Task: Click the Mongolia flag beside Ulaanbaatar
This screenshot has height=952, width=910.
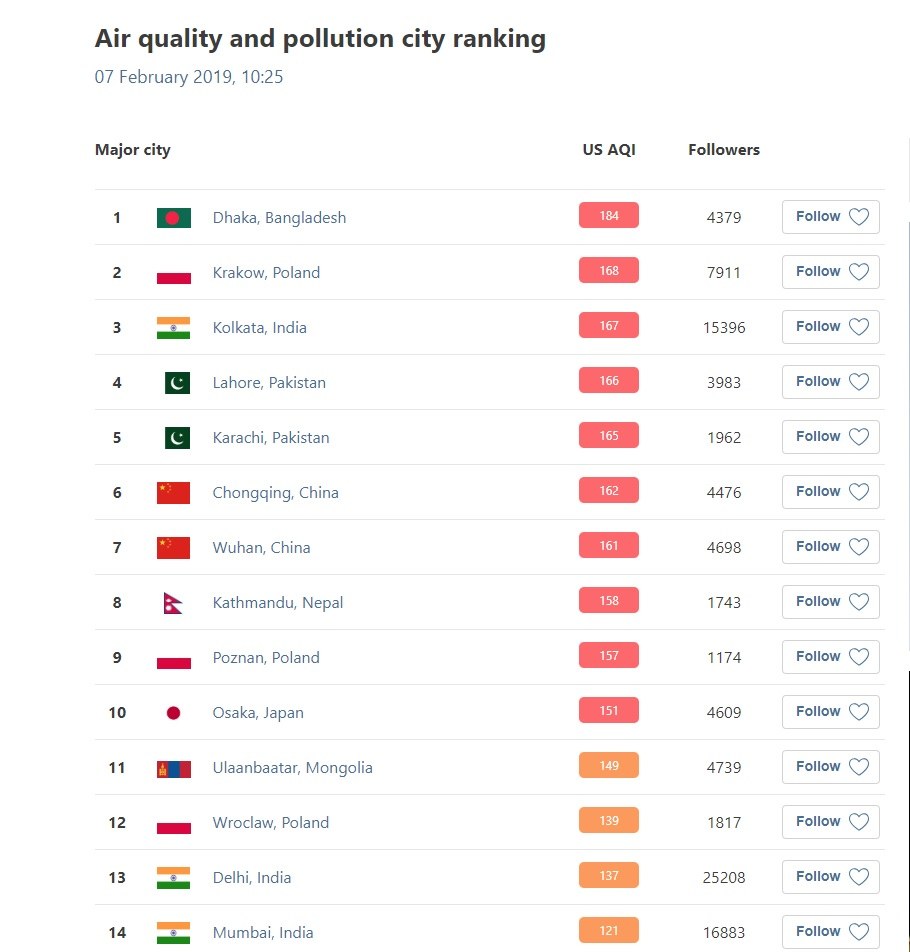Action: [x=173, y=768]
